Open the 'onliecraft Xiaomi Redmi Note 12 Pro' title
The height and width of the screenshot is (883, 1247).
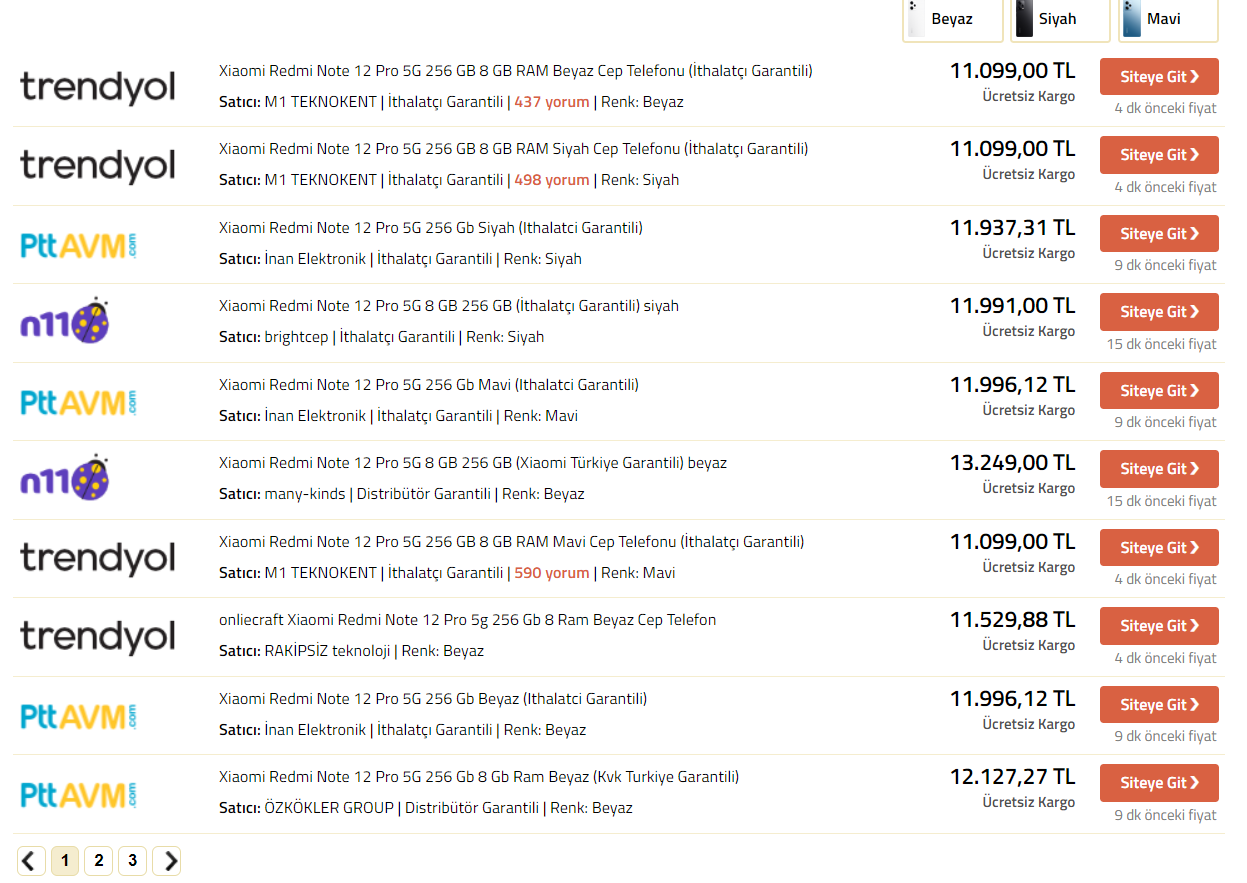pyautogui.click(x=468, y=620)
